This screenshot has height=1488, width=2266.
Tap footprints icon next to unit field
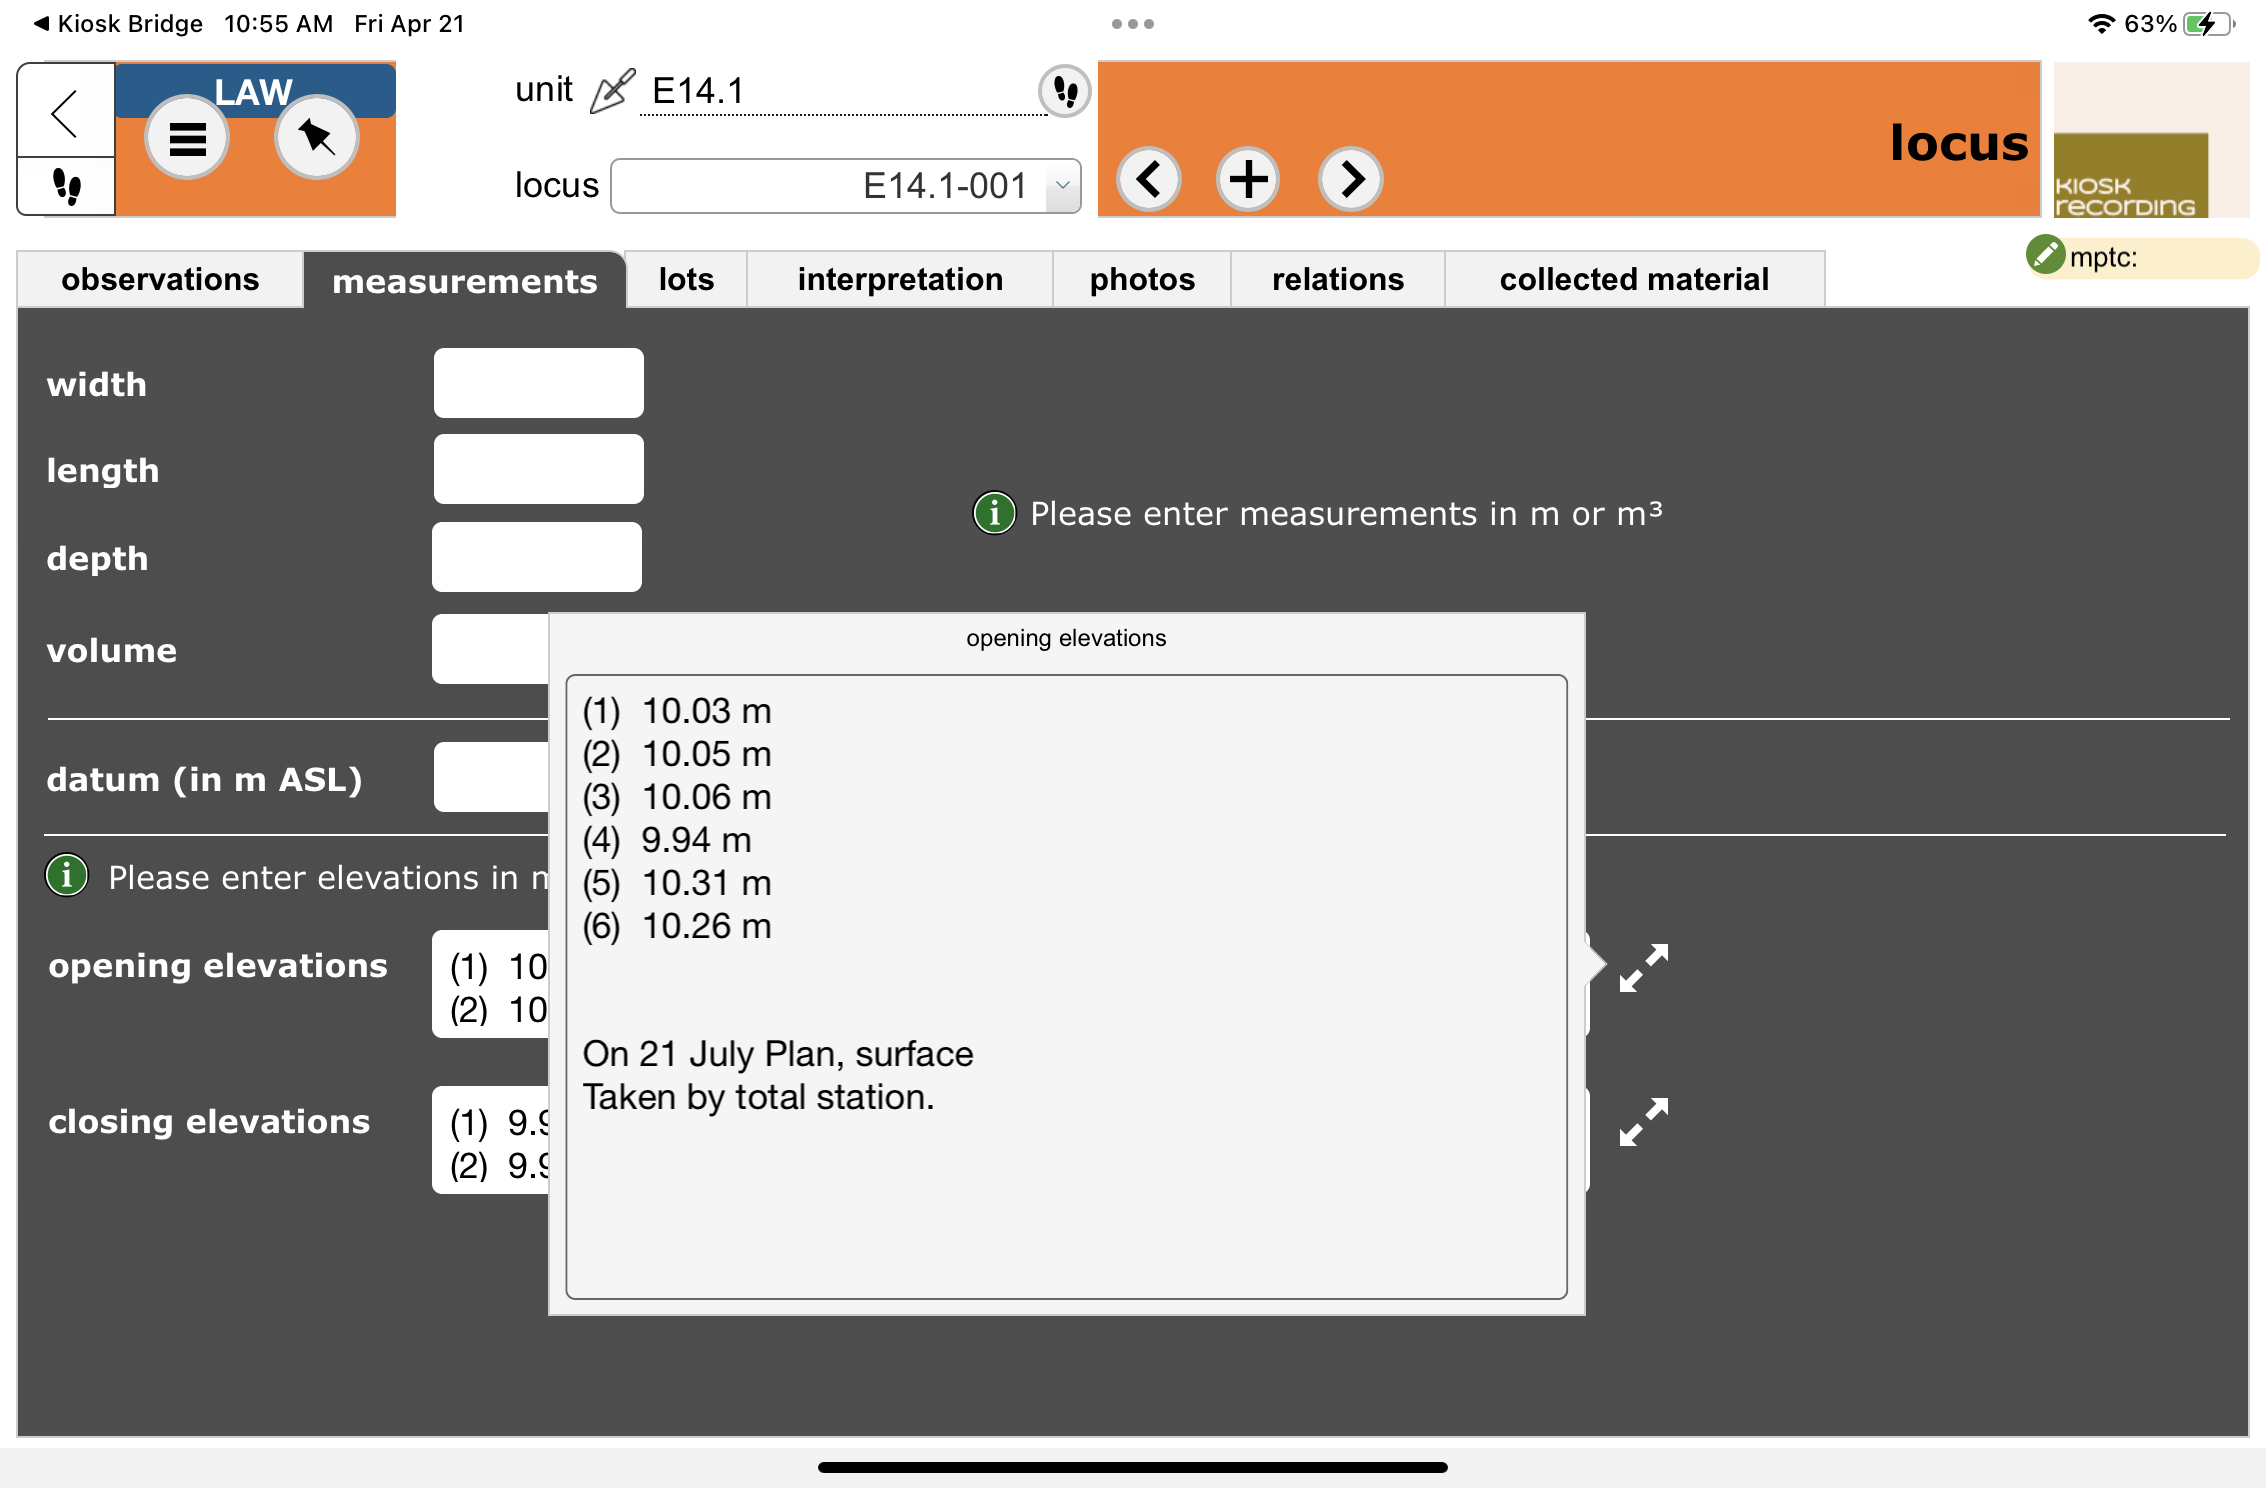tap(1064, 92)
